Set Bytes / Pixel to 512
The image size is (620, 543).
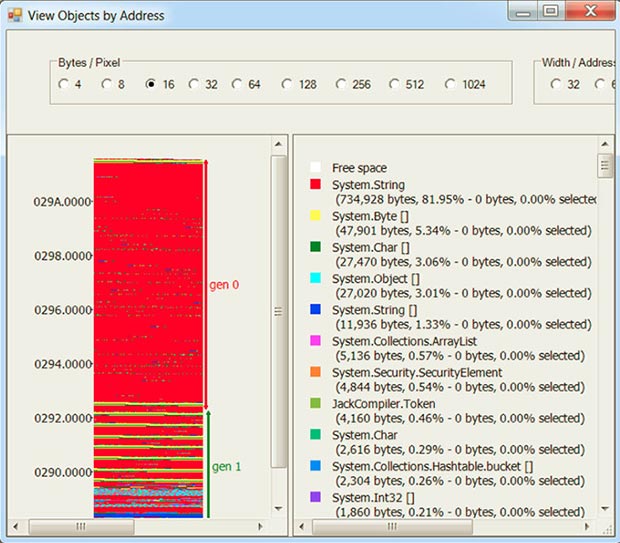pos(394,84)
